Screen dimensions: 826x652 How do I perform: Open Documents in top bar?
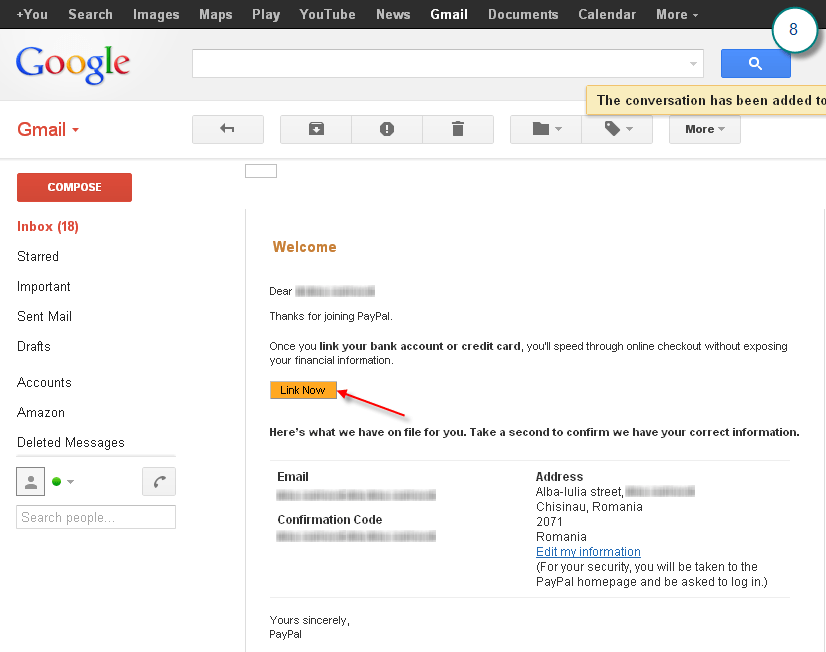pyautogui.click(x=523, y=14)
